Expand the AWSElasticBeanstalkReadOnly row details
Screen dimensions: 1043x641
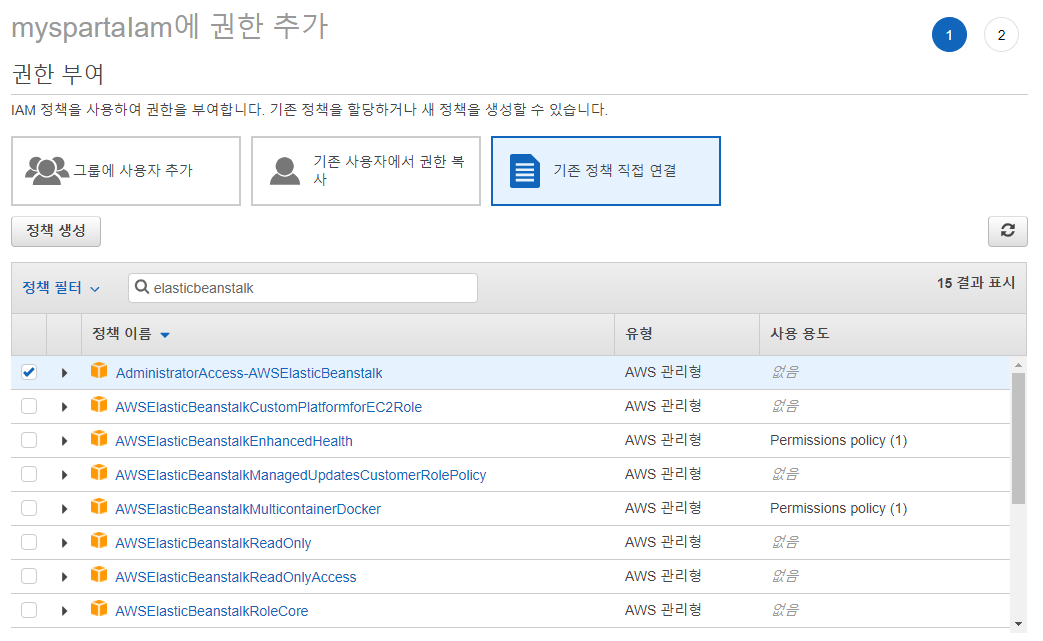65,543
